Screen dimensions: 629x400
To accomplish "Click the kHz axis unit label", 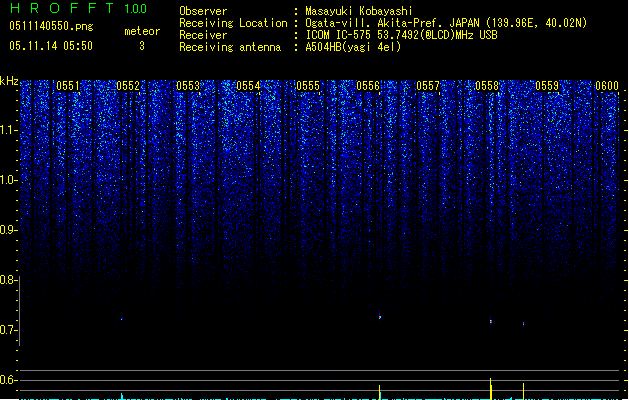I will 9,81.
